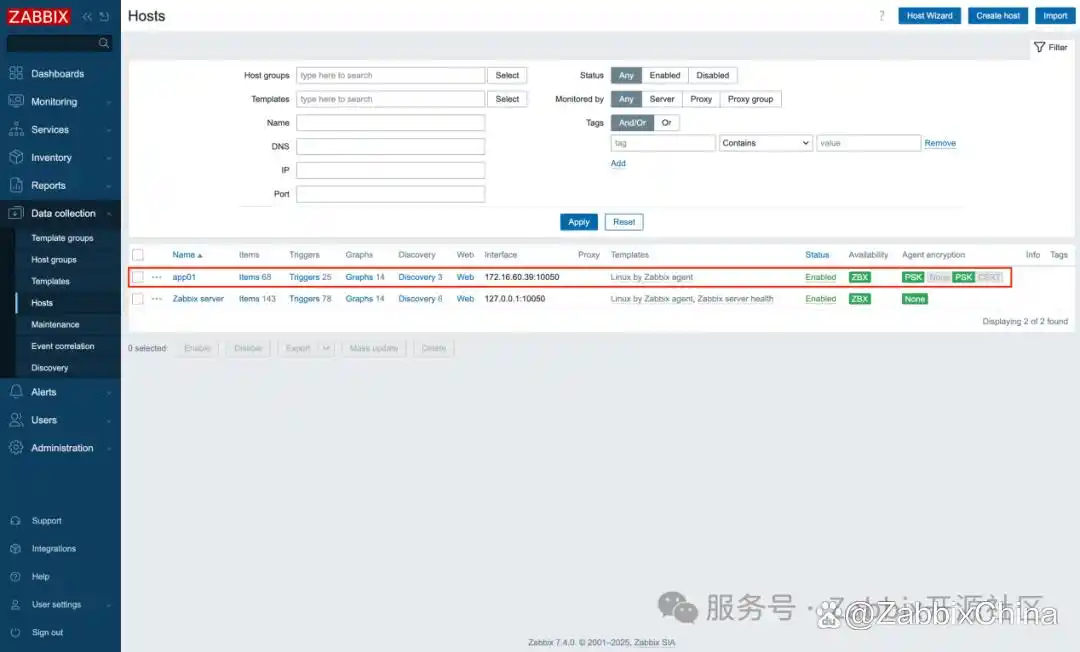The width and height of the screenshot is (1080, 652).
Task: Open Event correlation submenu item
Action: pyautogui.click(x=63, y=346)
